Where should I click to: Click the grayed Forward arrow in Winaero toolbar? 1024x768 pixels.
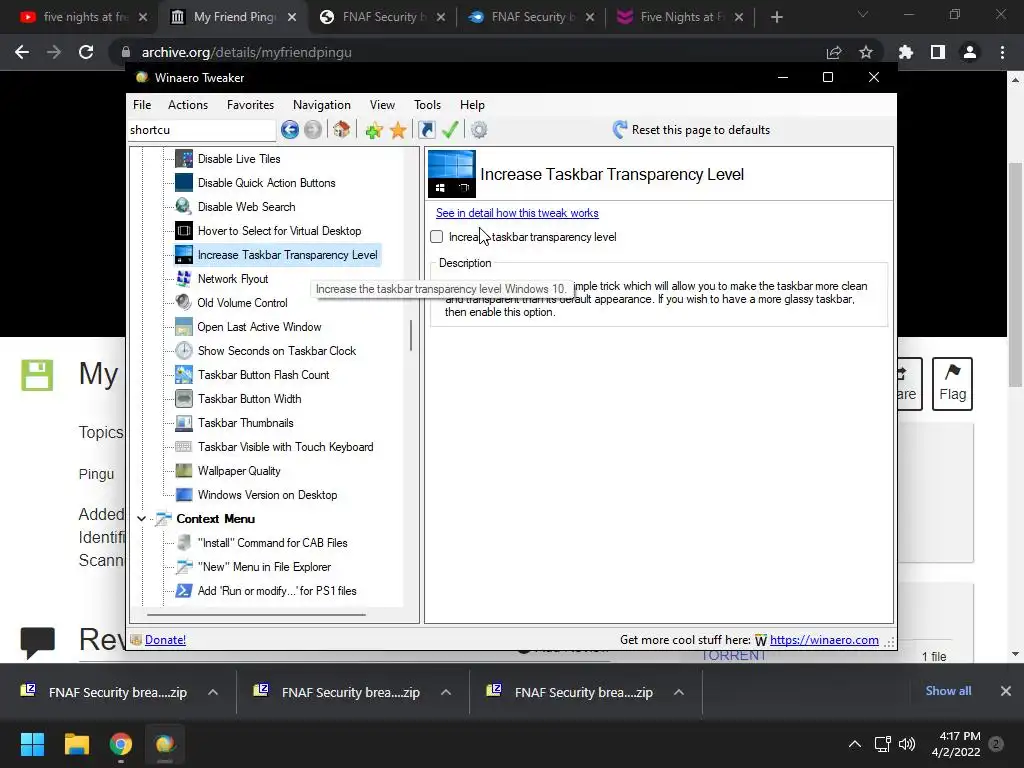313,130
